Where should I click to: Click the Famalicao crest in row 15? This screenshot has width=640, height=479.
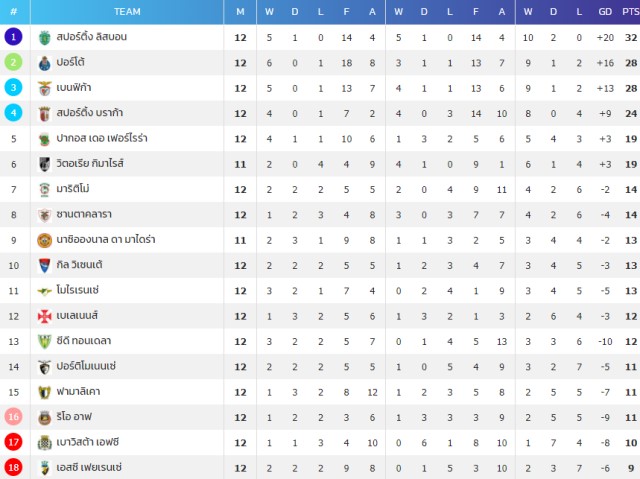[44, 392]
